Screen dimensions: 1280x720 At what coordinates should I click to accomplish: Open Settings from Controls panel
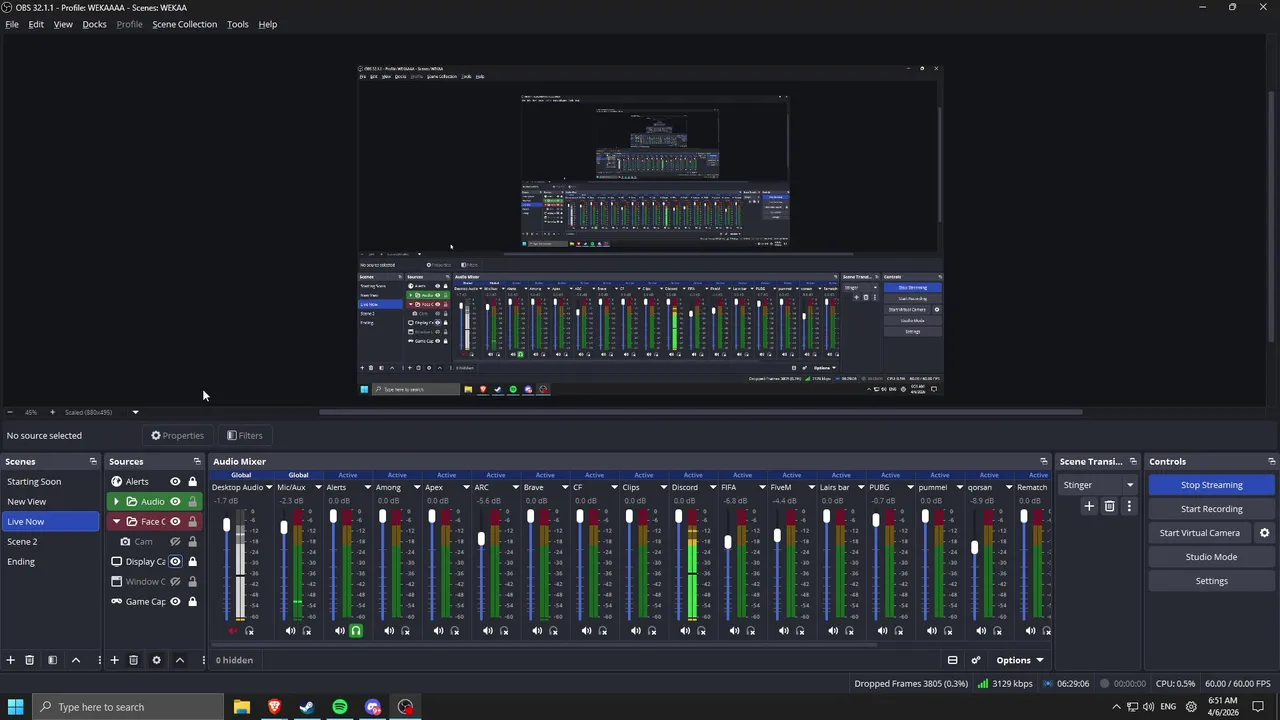point(1211,581)
